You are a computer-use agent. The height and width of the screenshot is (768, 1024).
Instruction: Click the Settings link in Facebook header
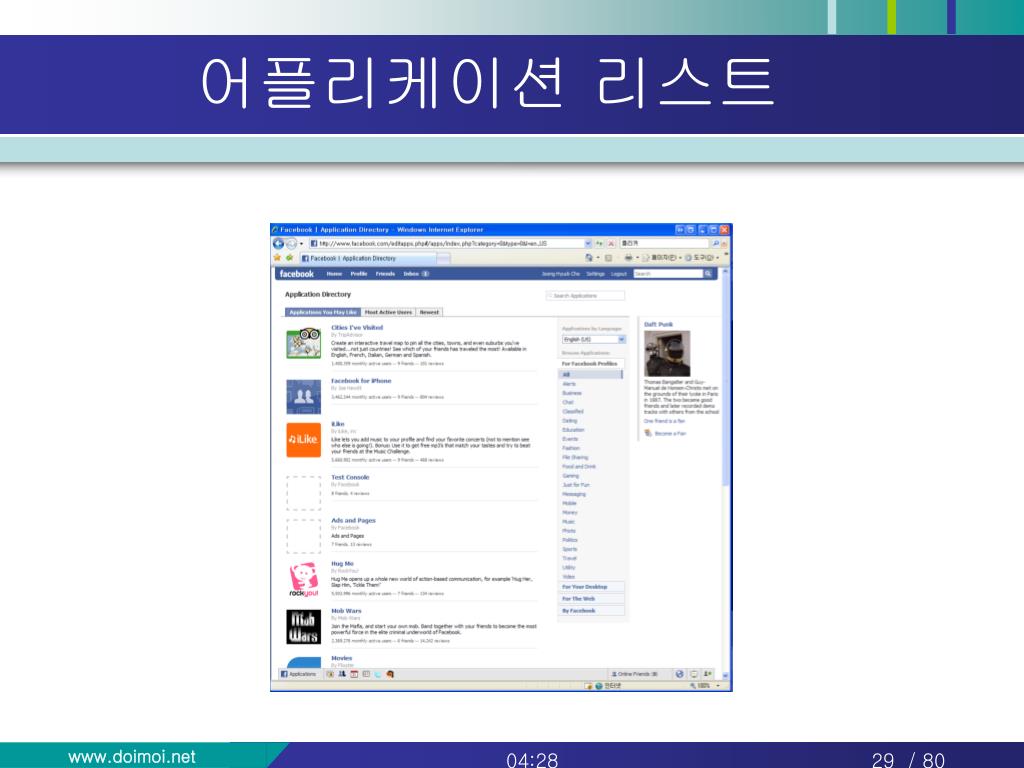(x=595, y=274)
